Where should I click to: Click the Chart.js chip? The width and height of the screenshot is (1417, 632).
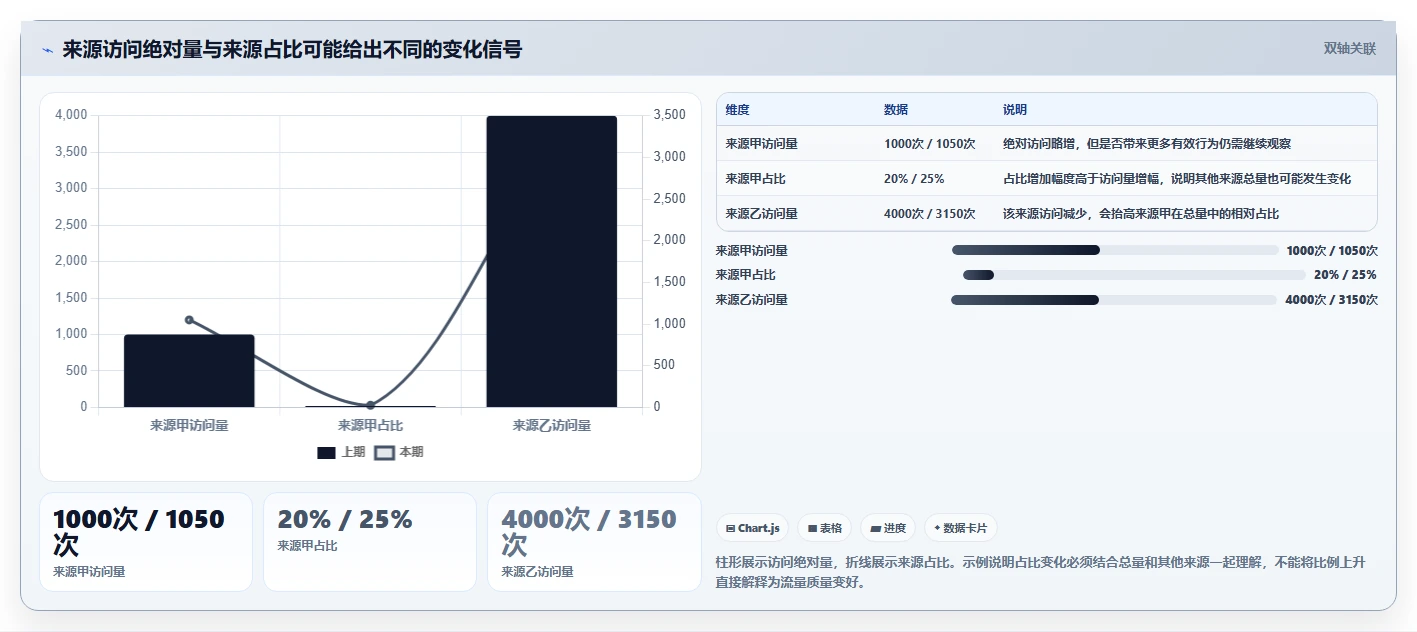pos(753,528)
